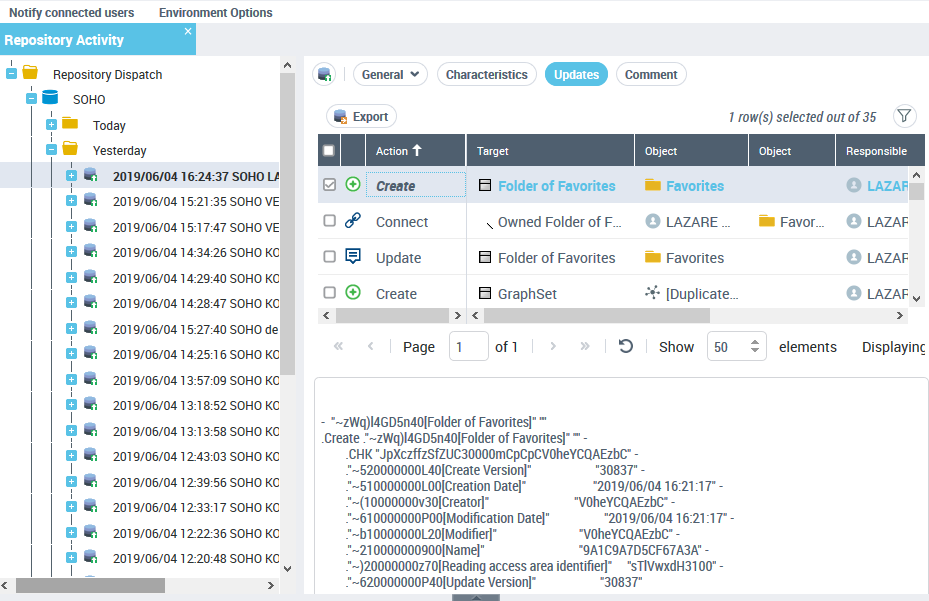Expand the Today tree node

tap(51, 125)
